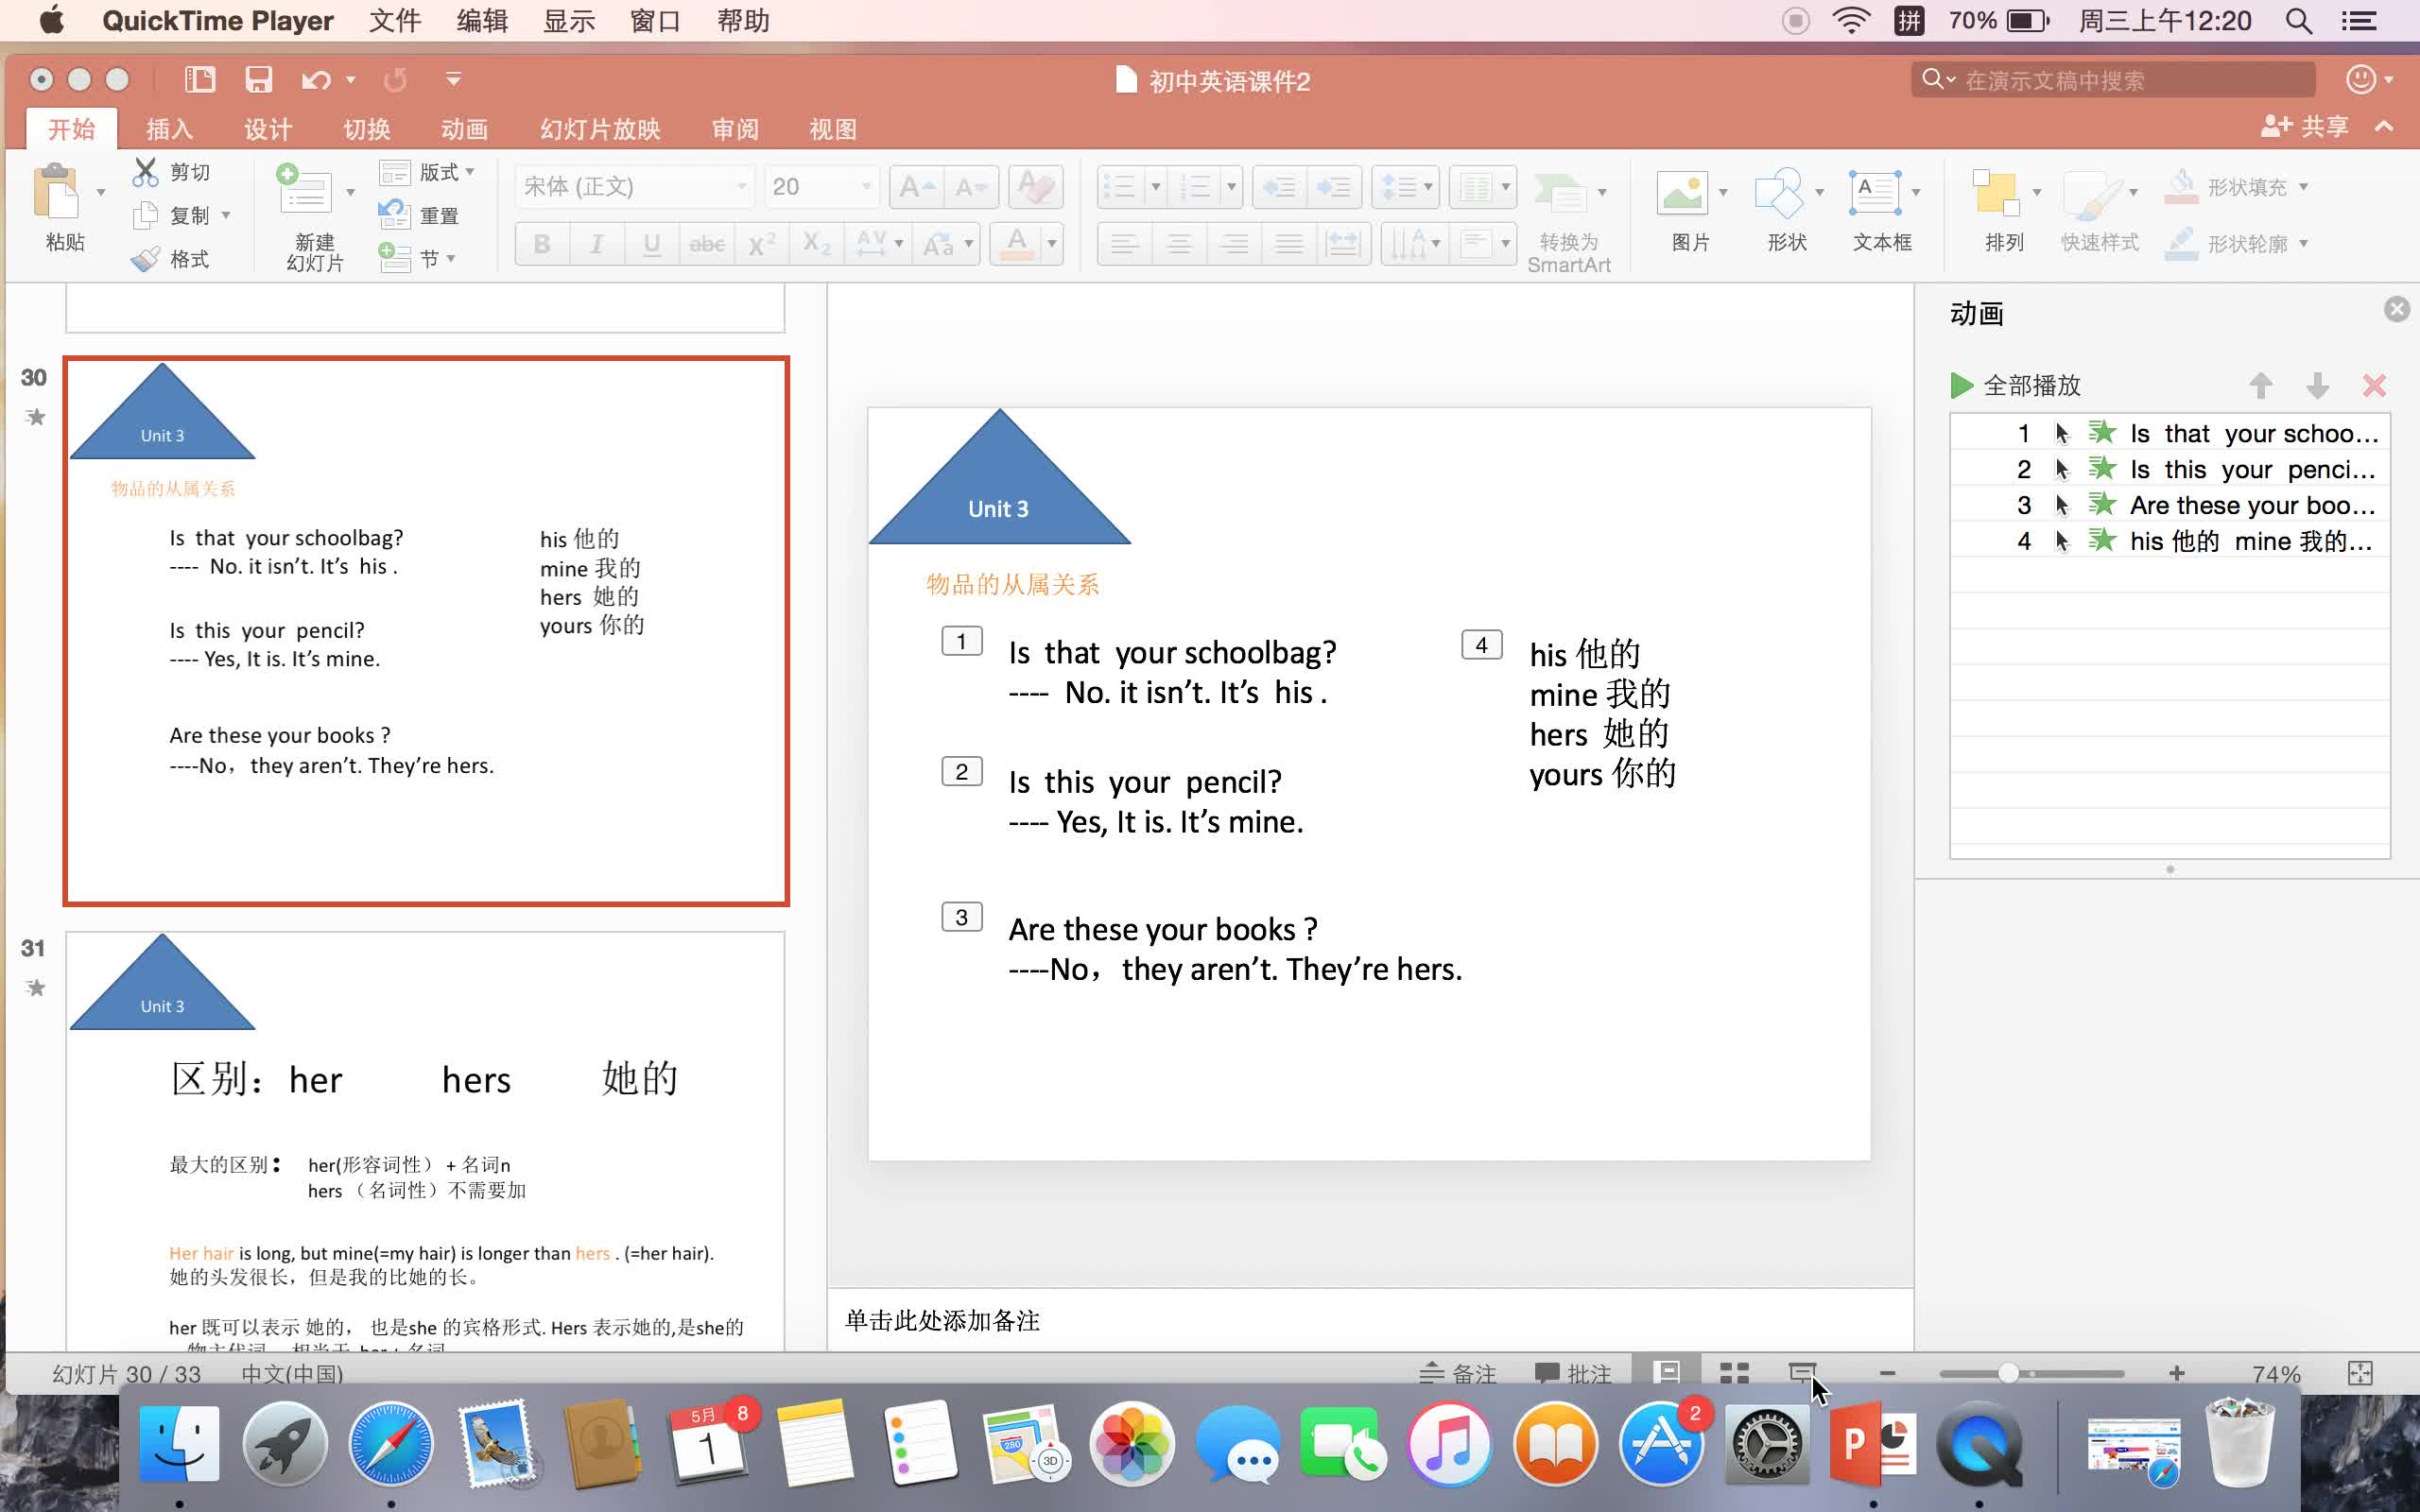
Task: Open the Copy dropdown arrow
Action: (226, 215)
